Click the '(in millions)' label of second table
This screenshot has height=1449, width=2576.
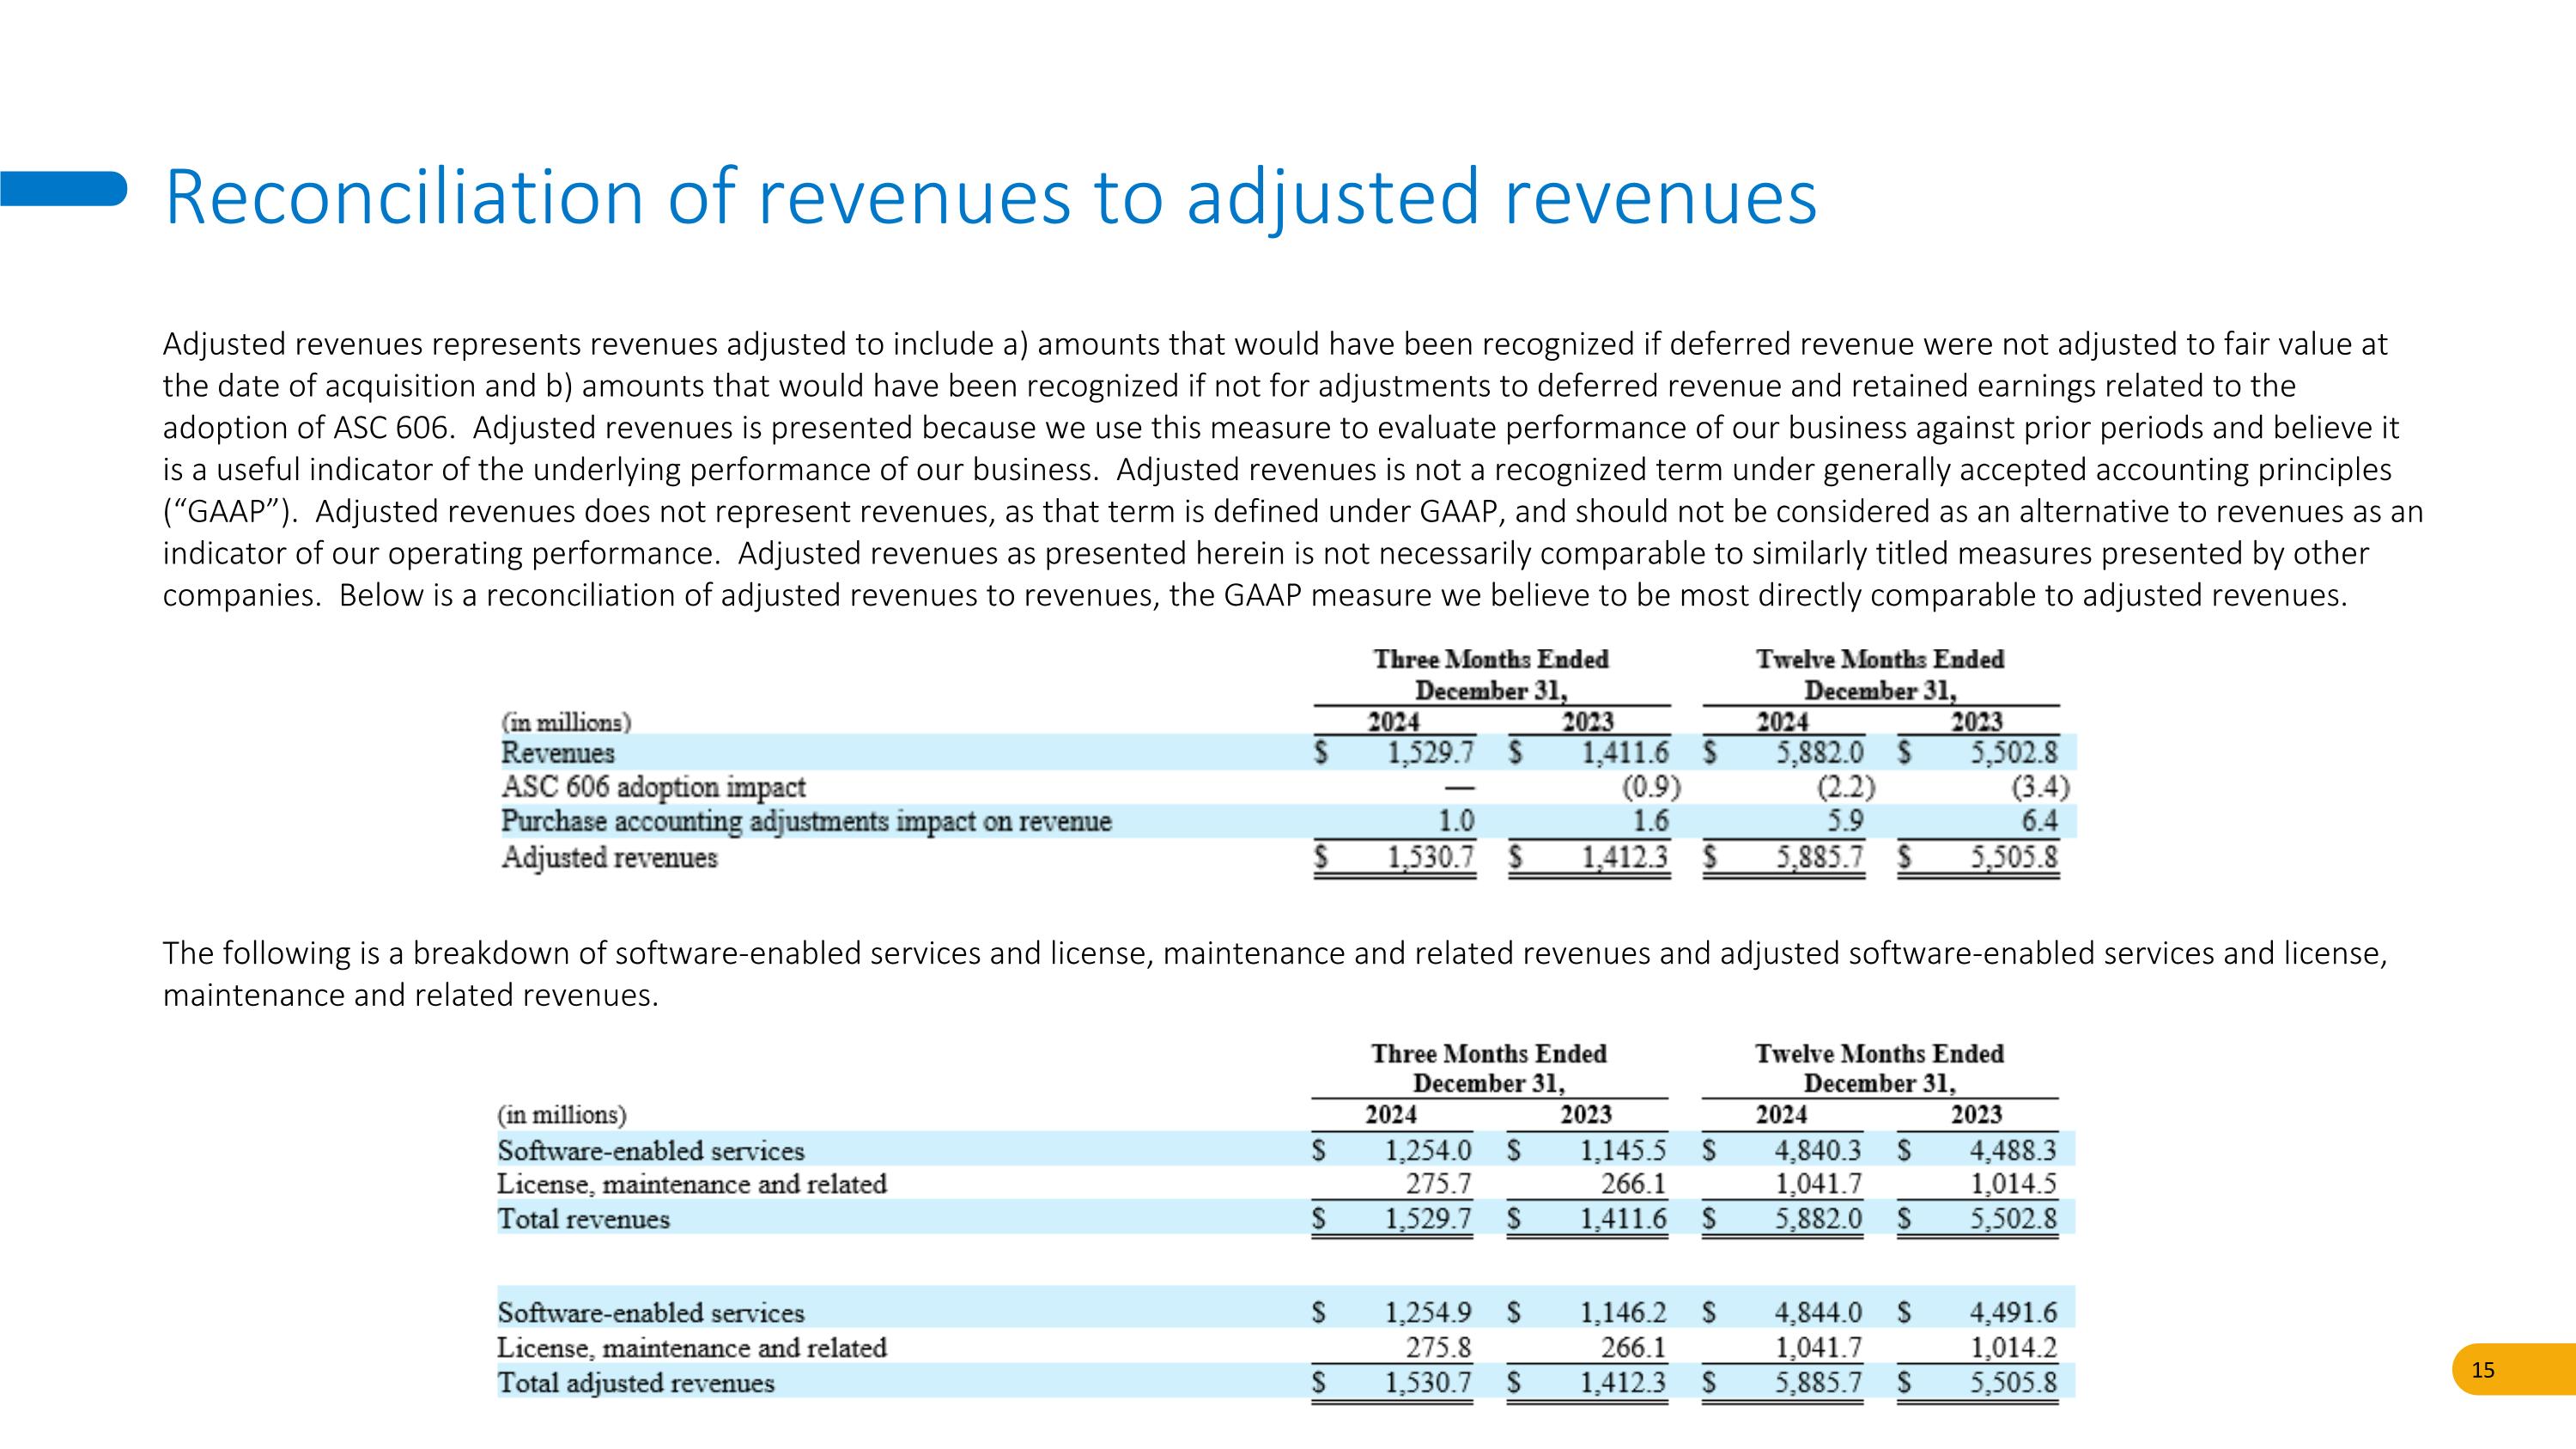tap(562, 1115)
